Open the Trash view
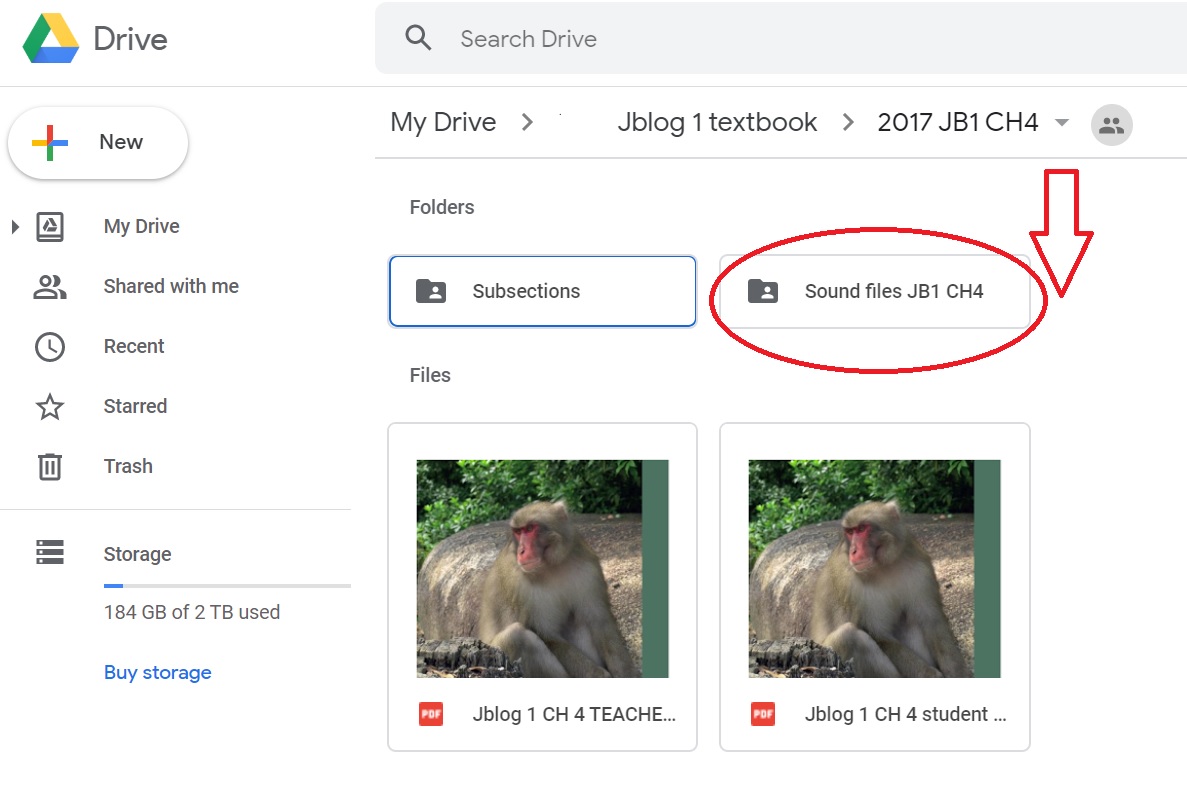The width and height of the screenshot is (1187, 803). click(128, 466)
